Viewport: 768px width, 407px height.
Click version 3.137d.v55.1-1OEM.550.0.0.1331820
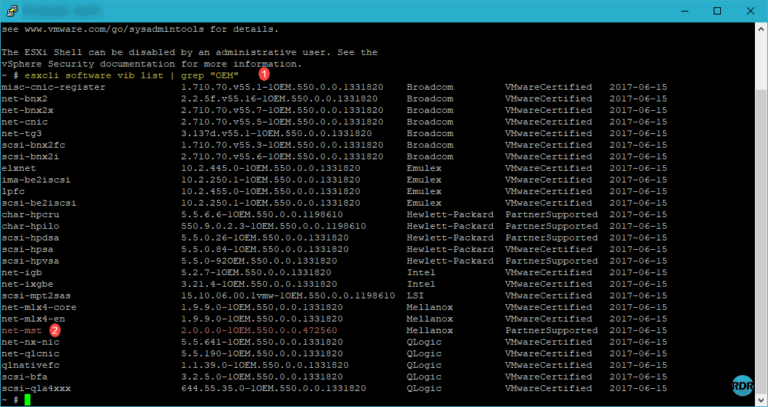click(276, 133)
